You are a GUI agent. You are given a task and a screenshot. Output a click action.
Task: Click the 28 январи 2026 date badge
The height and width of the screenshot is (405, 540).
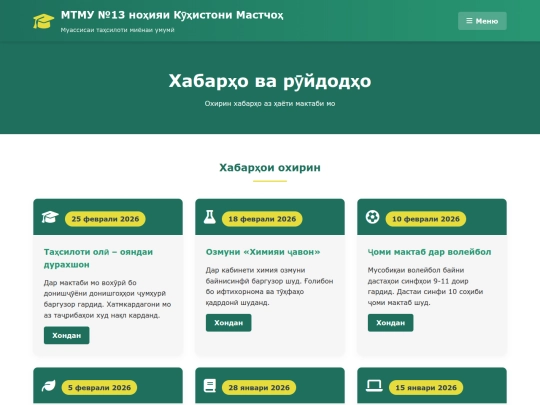click(259, 388)
